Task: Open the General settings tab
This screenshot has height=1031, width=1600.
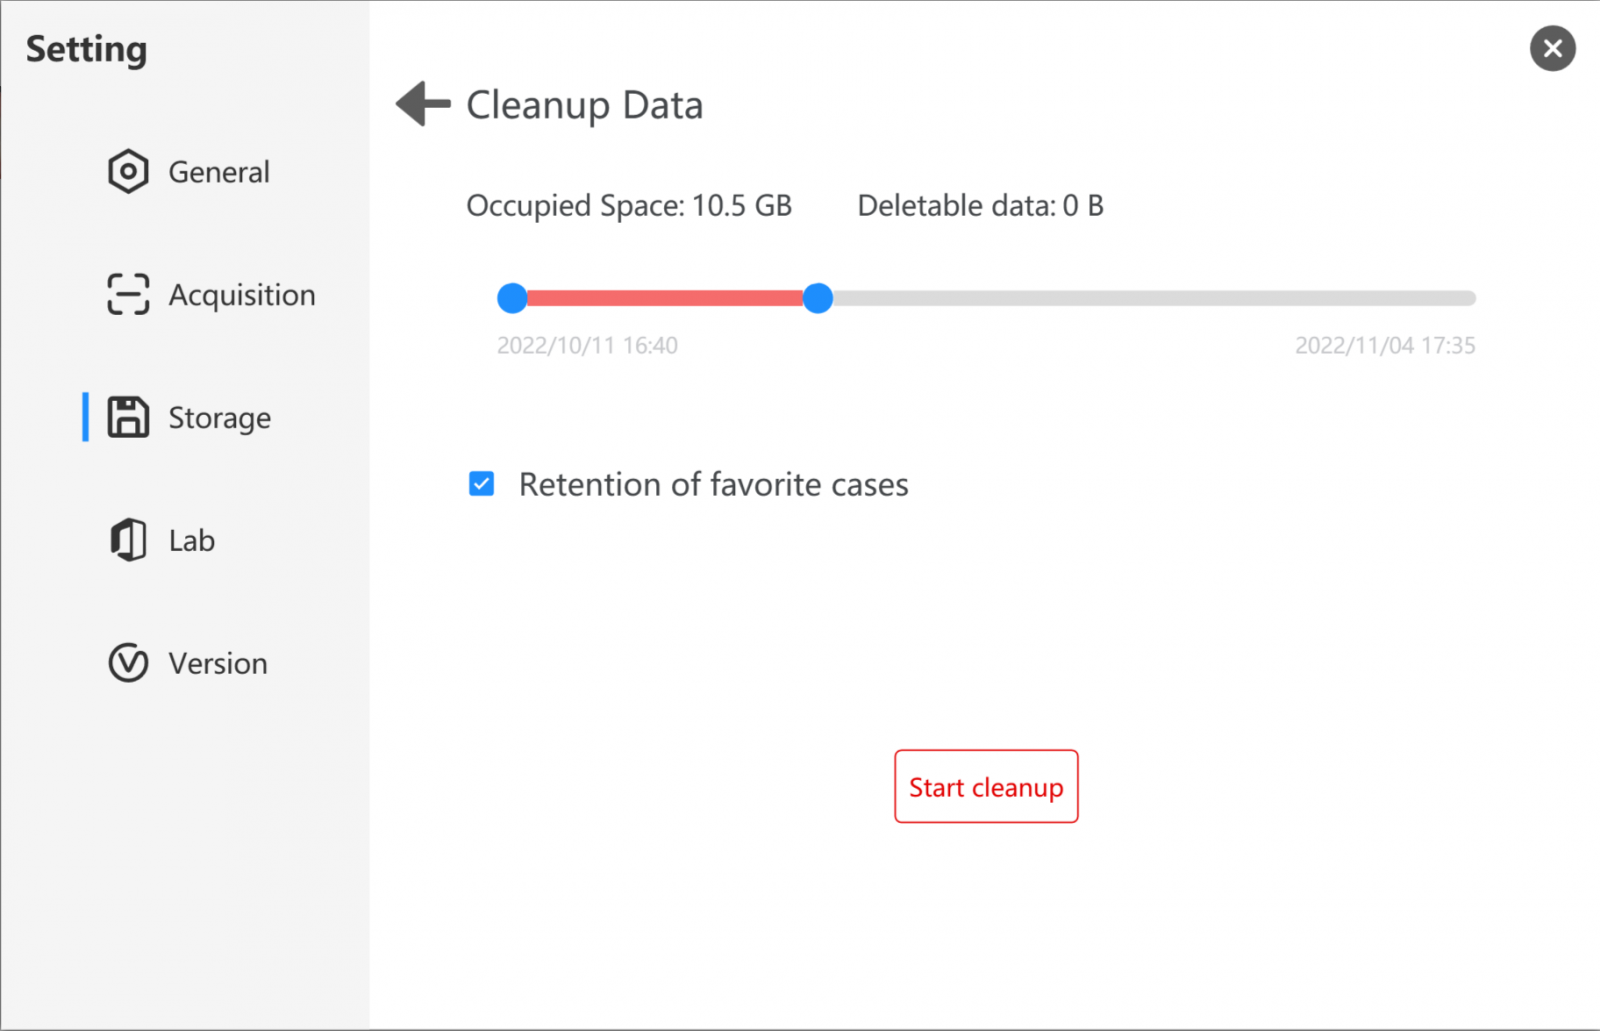Action: (x=219, y=172)
